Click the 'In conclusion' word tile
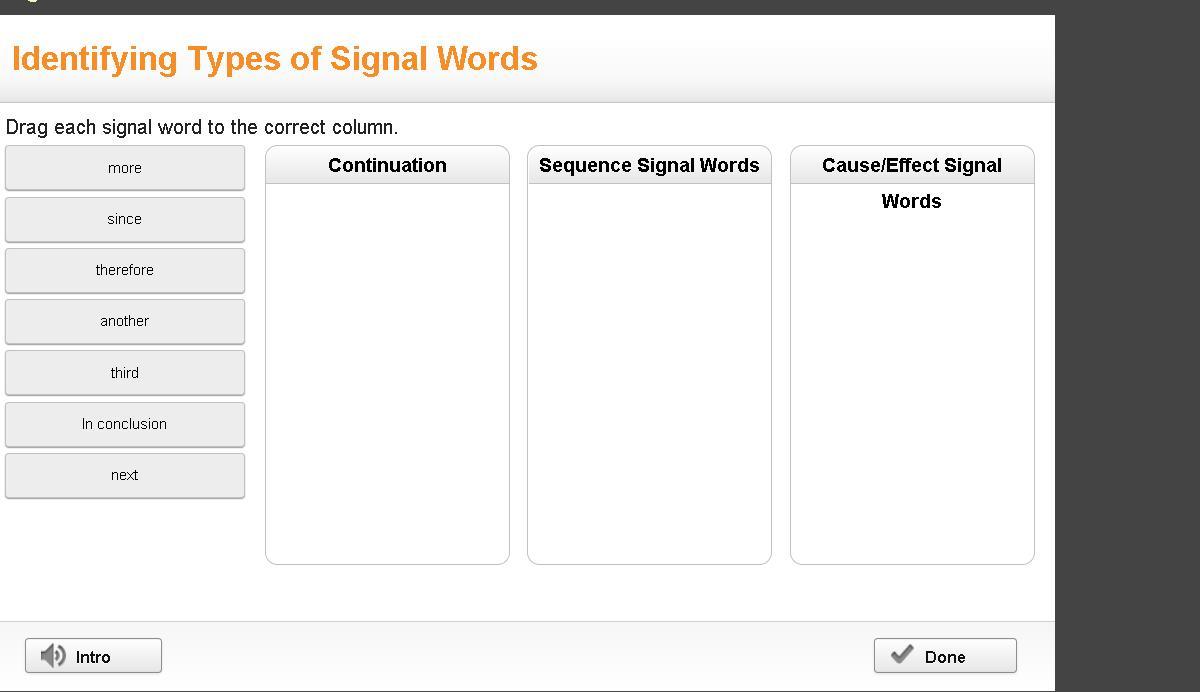 125,424
